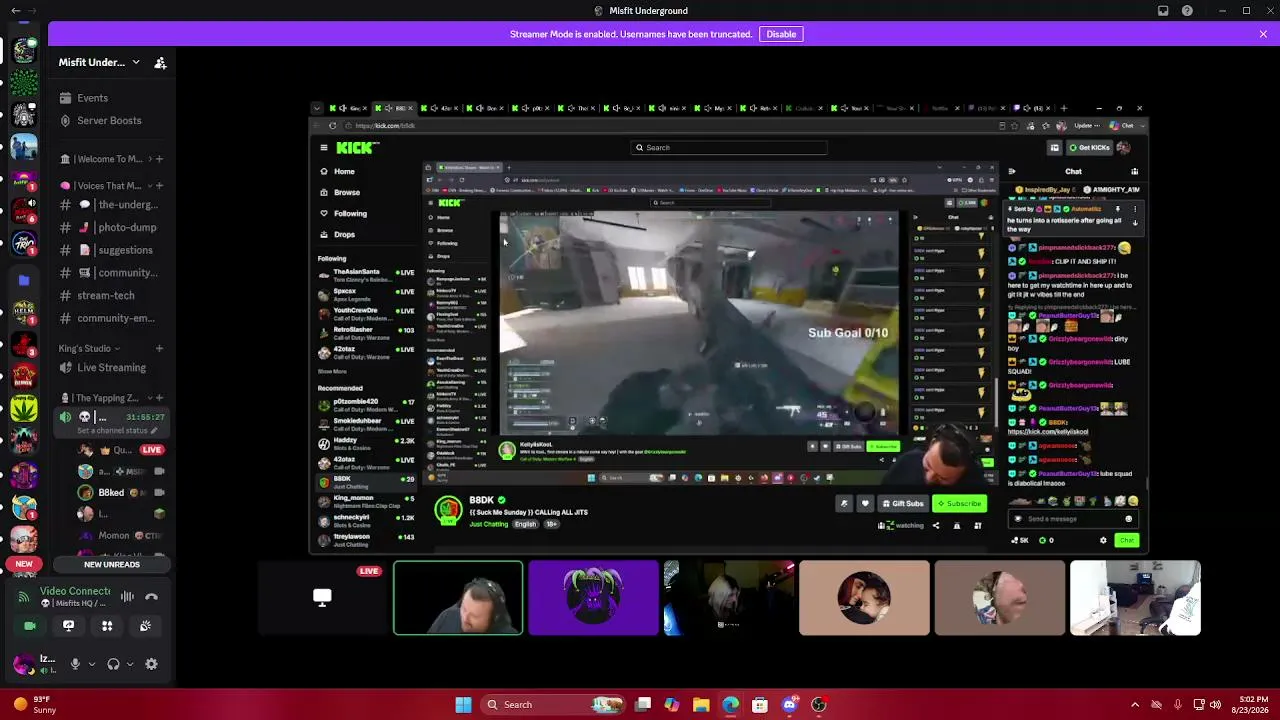Show hidden system tray icons
1280x720 pixels.
(1135, 705)
